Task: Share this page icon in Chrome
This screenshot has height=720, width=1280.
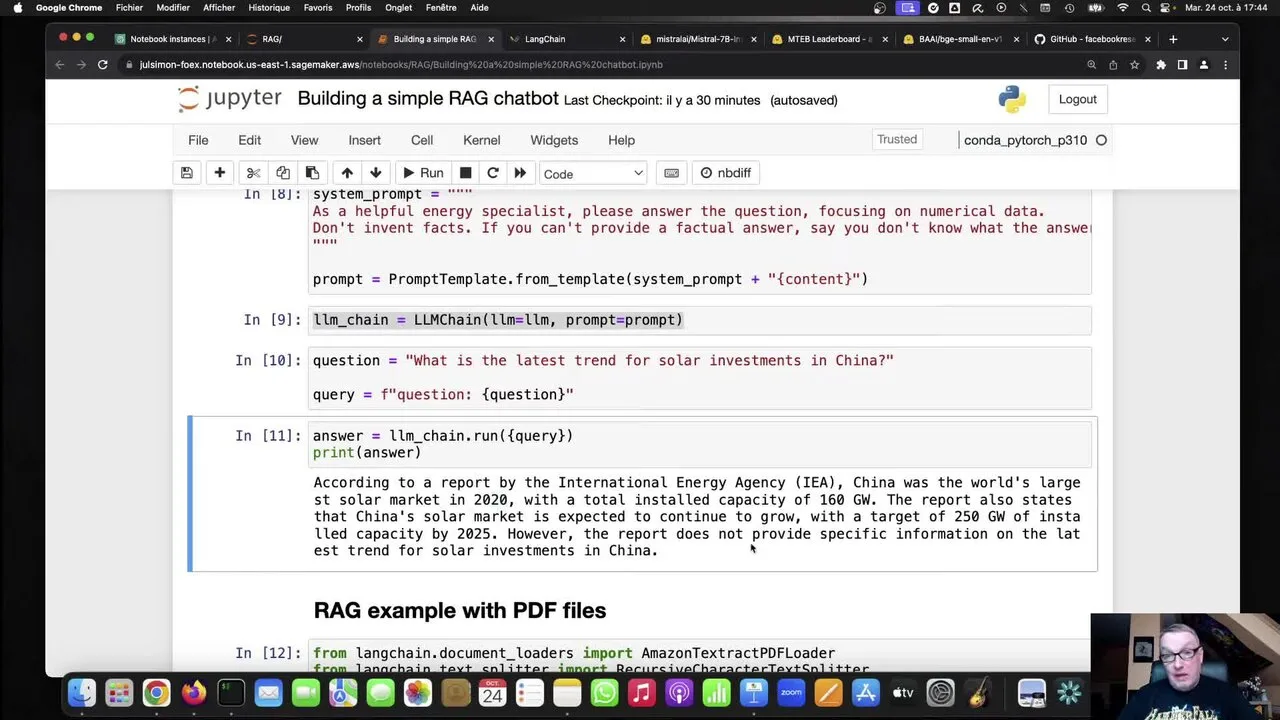Action: pos(1113,65)
